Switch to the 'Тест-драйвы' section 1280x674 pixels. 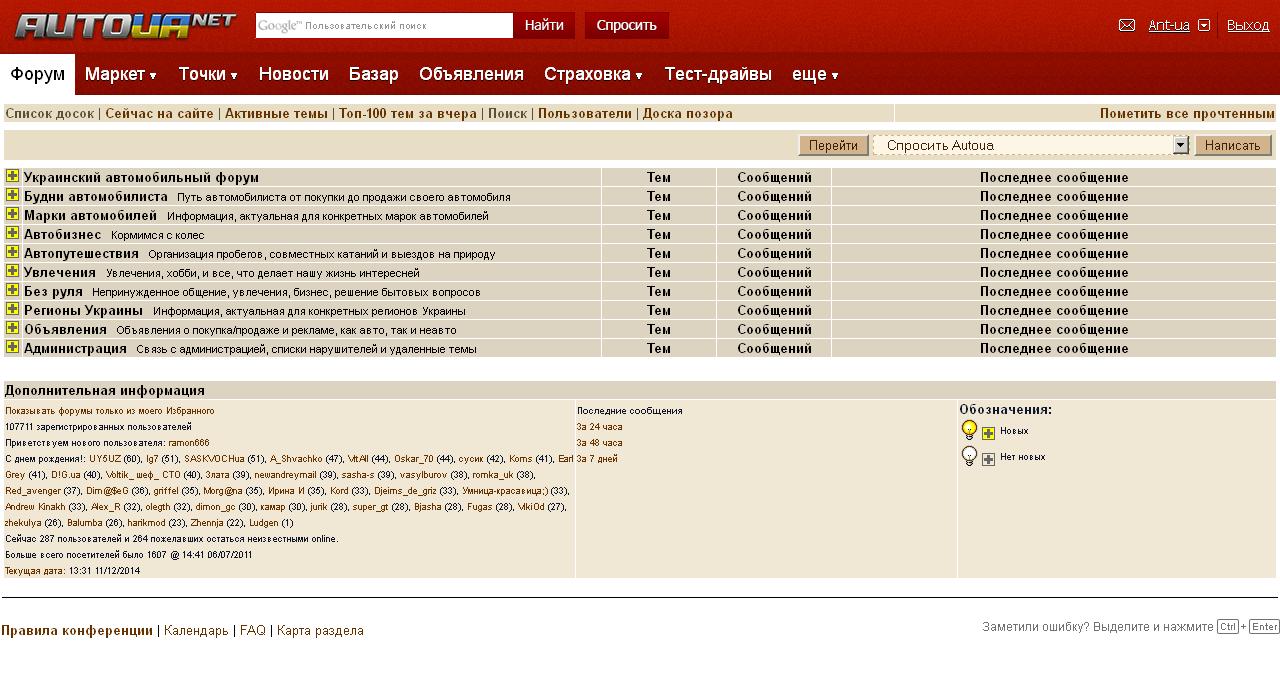718,74
